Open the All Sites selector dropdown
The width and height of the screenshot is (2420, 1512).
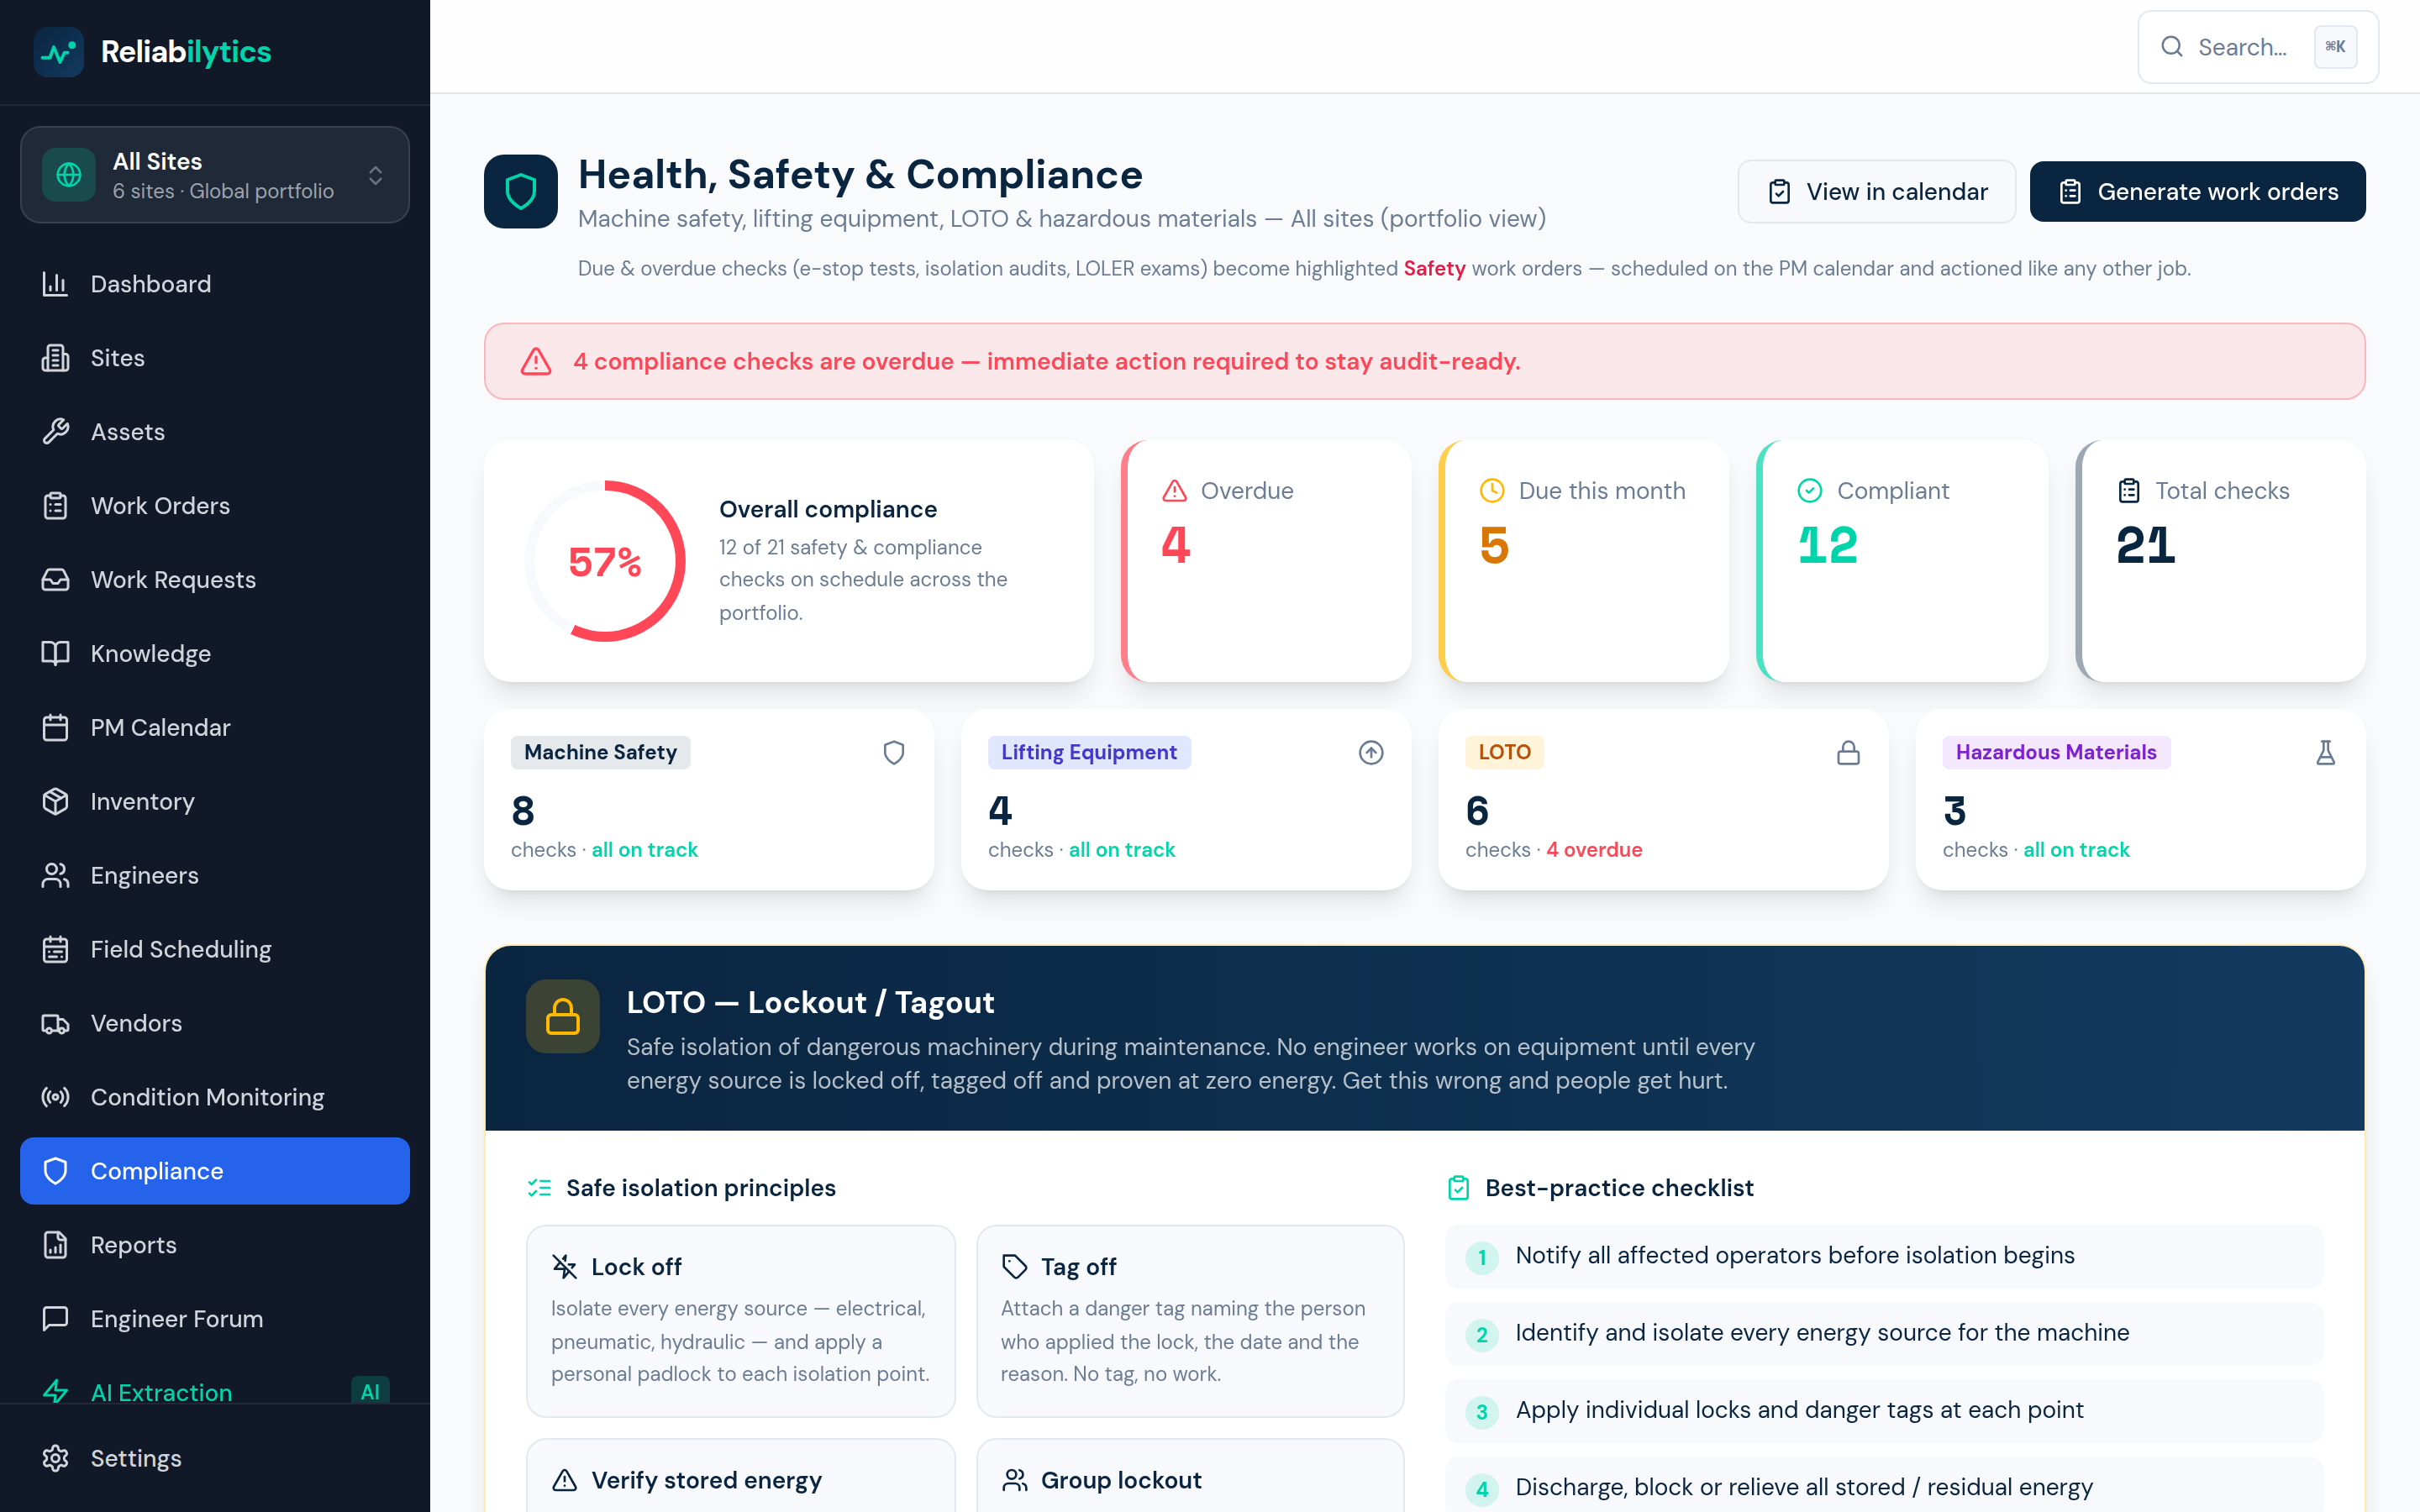(215, 175)
